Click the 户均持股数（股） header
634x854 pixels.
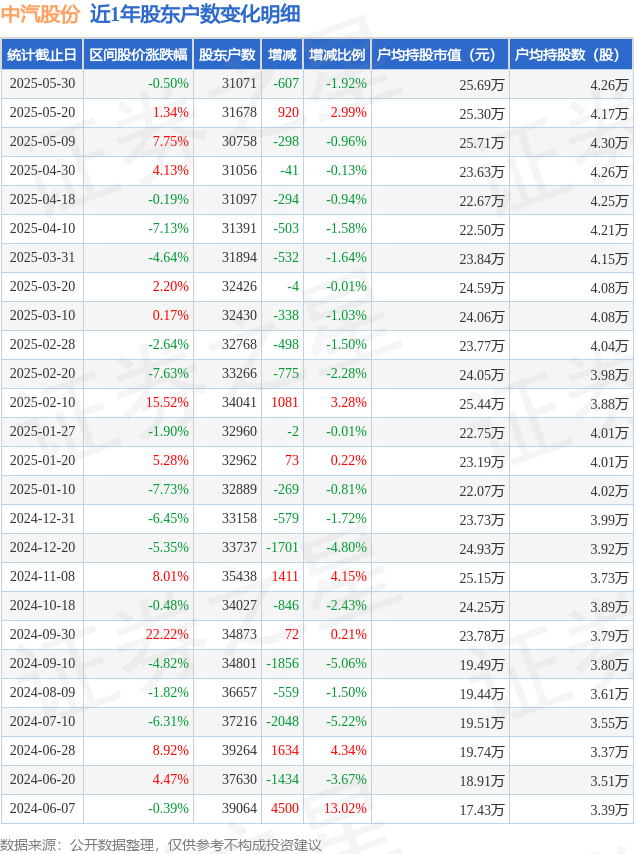click(x=571, y=54)
